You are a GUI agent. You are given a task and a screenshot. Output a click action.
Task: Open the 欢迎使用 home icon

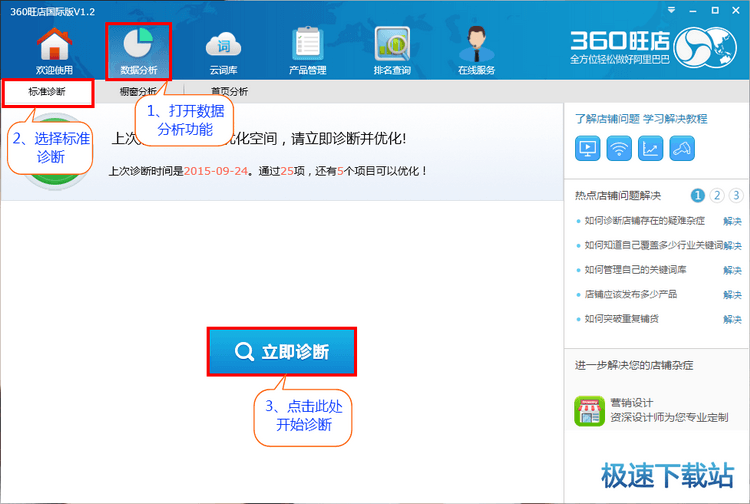[54, 45]
